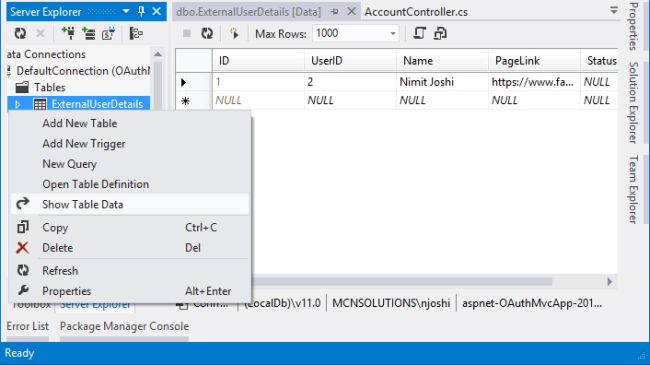Pin the Server Explorer panel
The width and height of the screenshot is (650, 365).
tap(141, 12)
